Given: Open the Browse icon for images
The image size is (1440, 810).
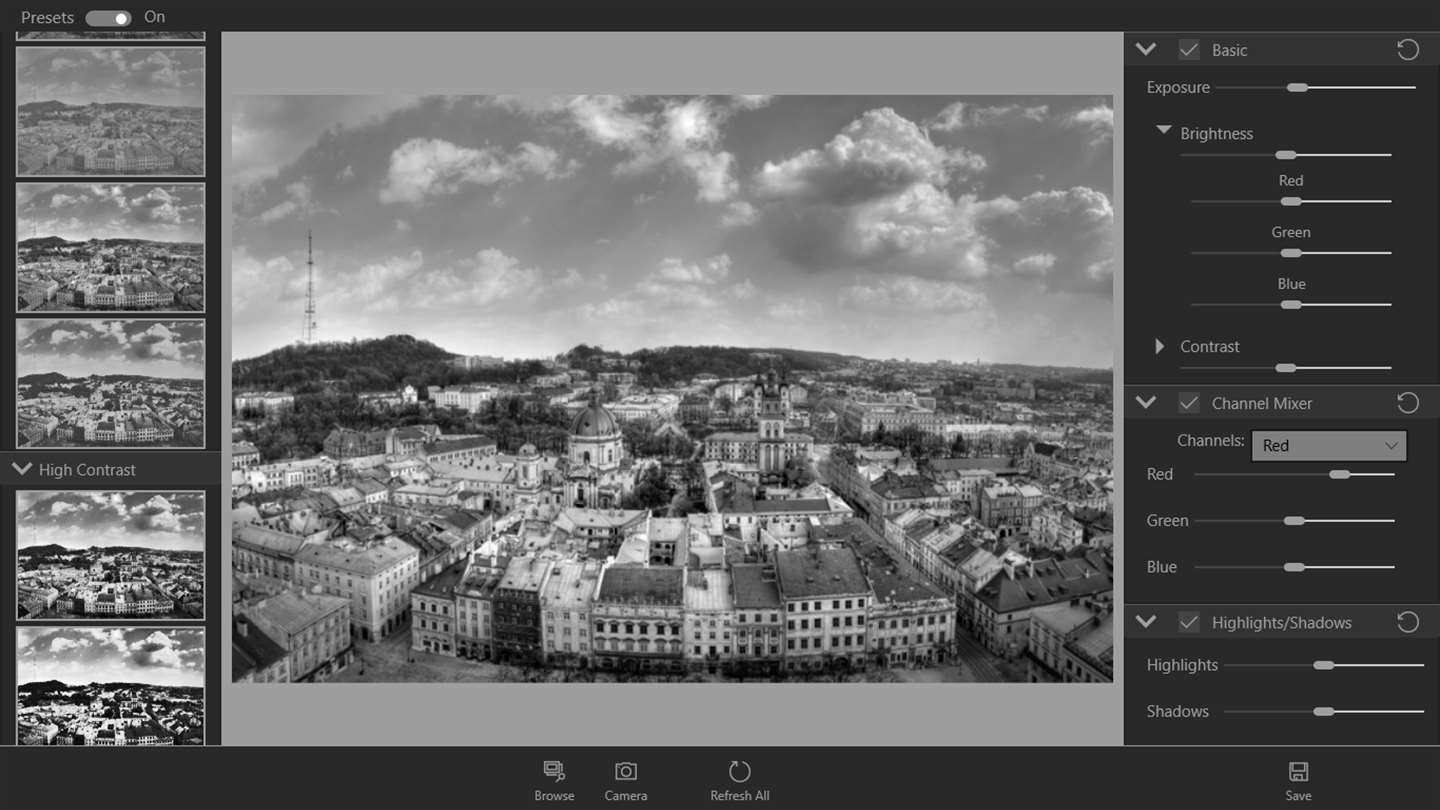Looking at the screenshot, I should 554,771.
